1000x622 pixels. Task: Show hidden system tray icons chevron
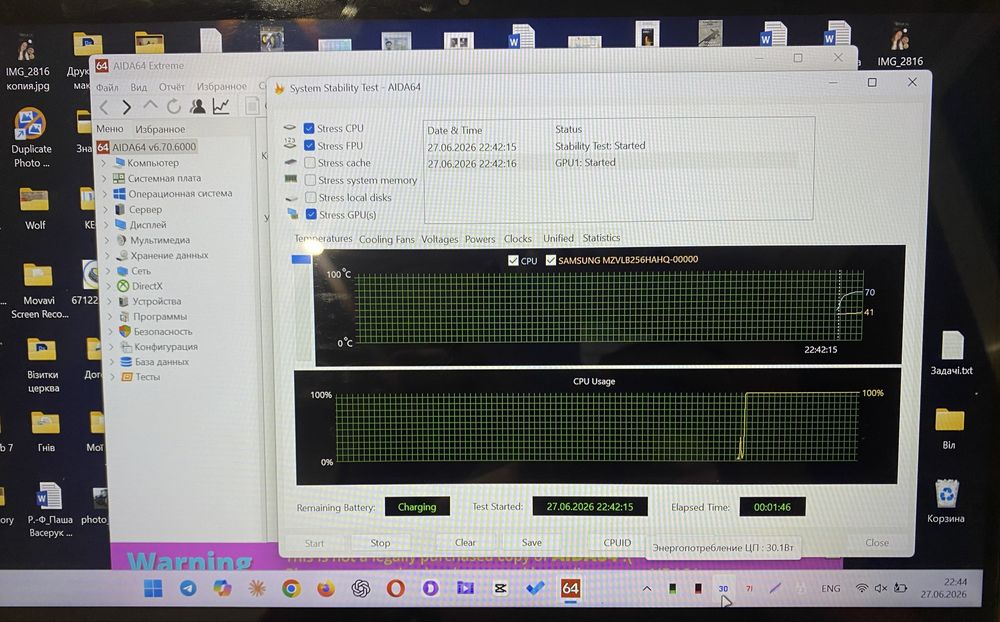point(647,588)
